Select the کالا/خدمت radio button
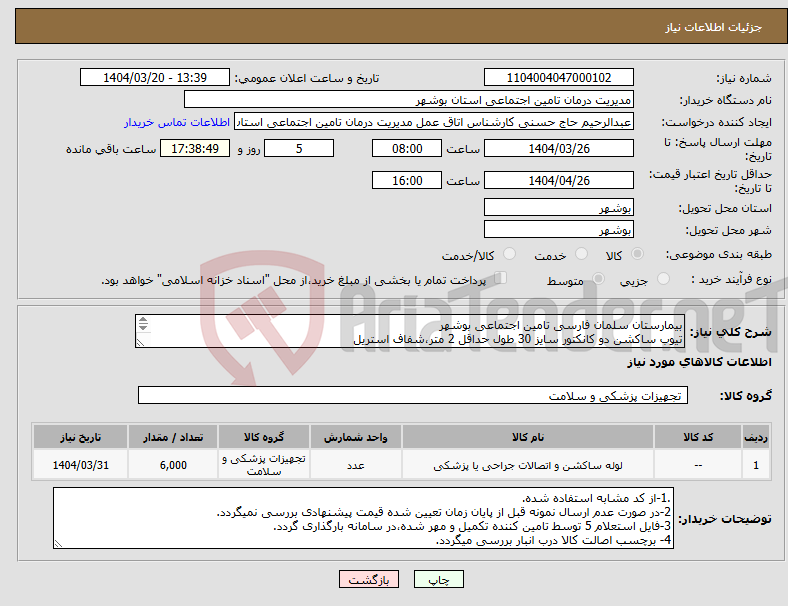The image size is (788, 606). 510,254
